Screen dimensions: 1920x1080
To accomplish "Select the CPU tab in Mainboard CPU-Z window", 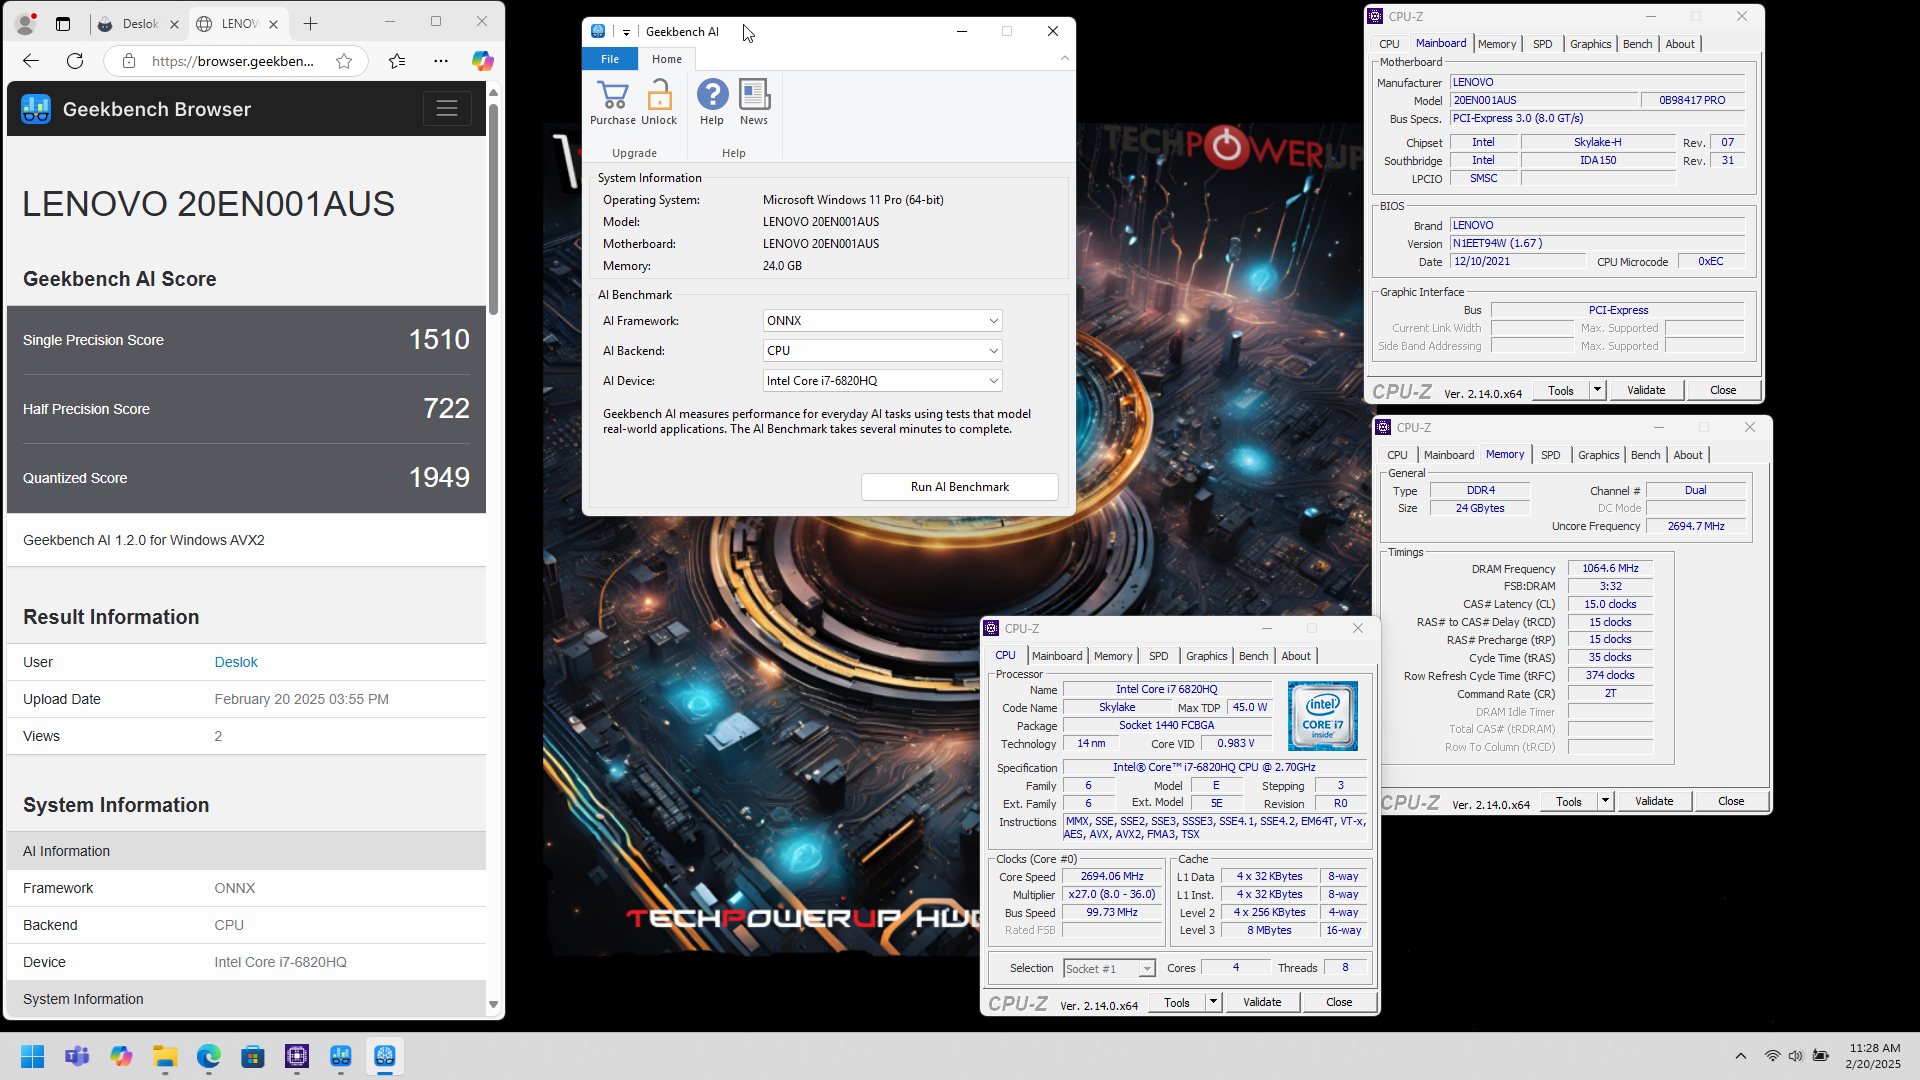I will 1389,44.
